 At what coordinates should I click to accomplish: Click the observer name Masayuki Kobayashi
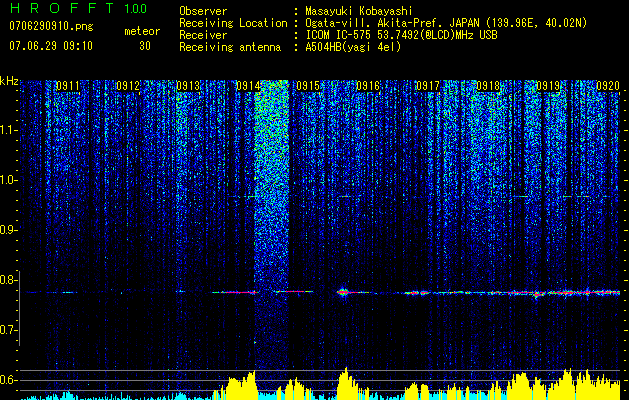pos(359,11)
